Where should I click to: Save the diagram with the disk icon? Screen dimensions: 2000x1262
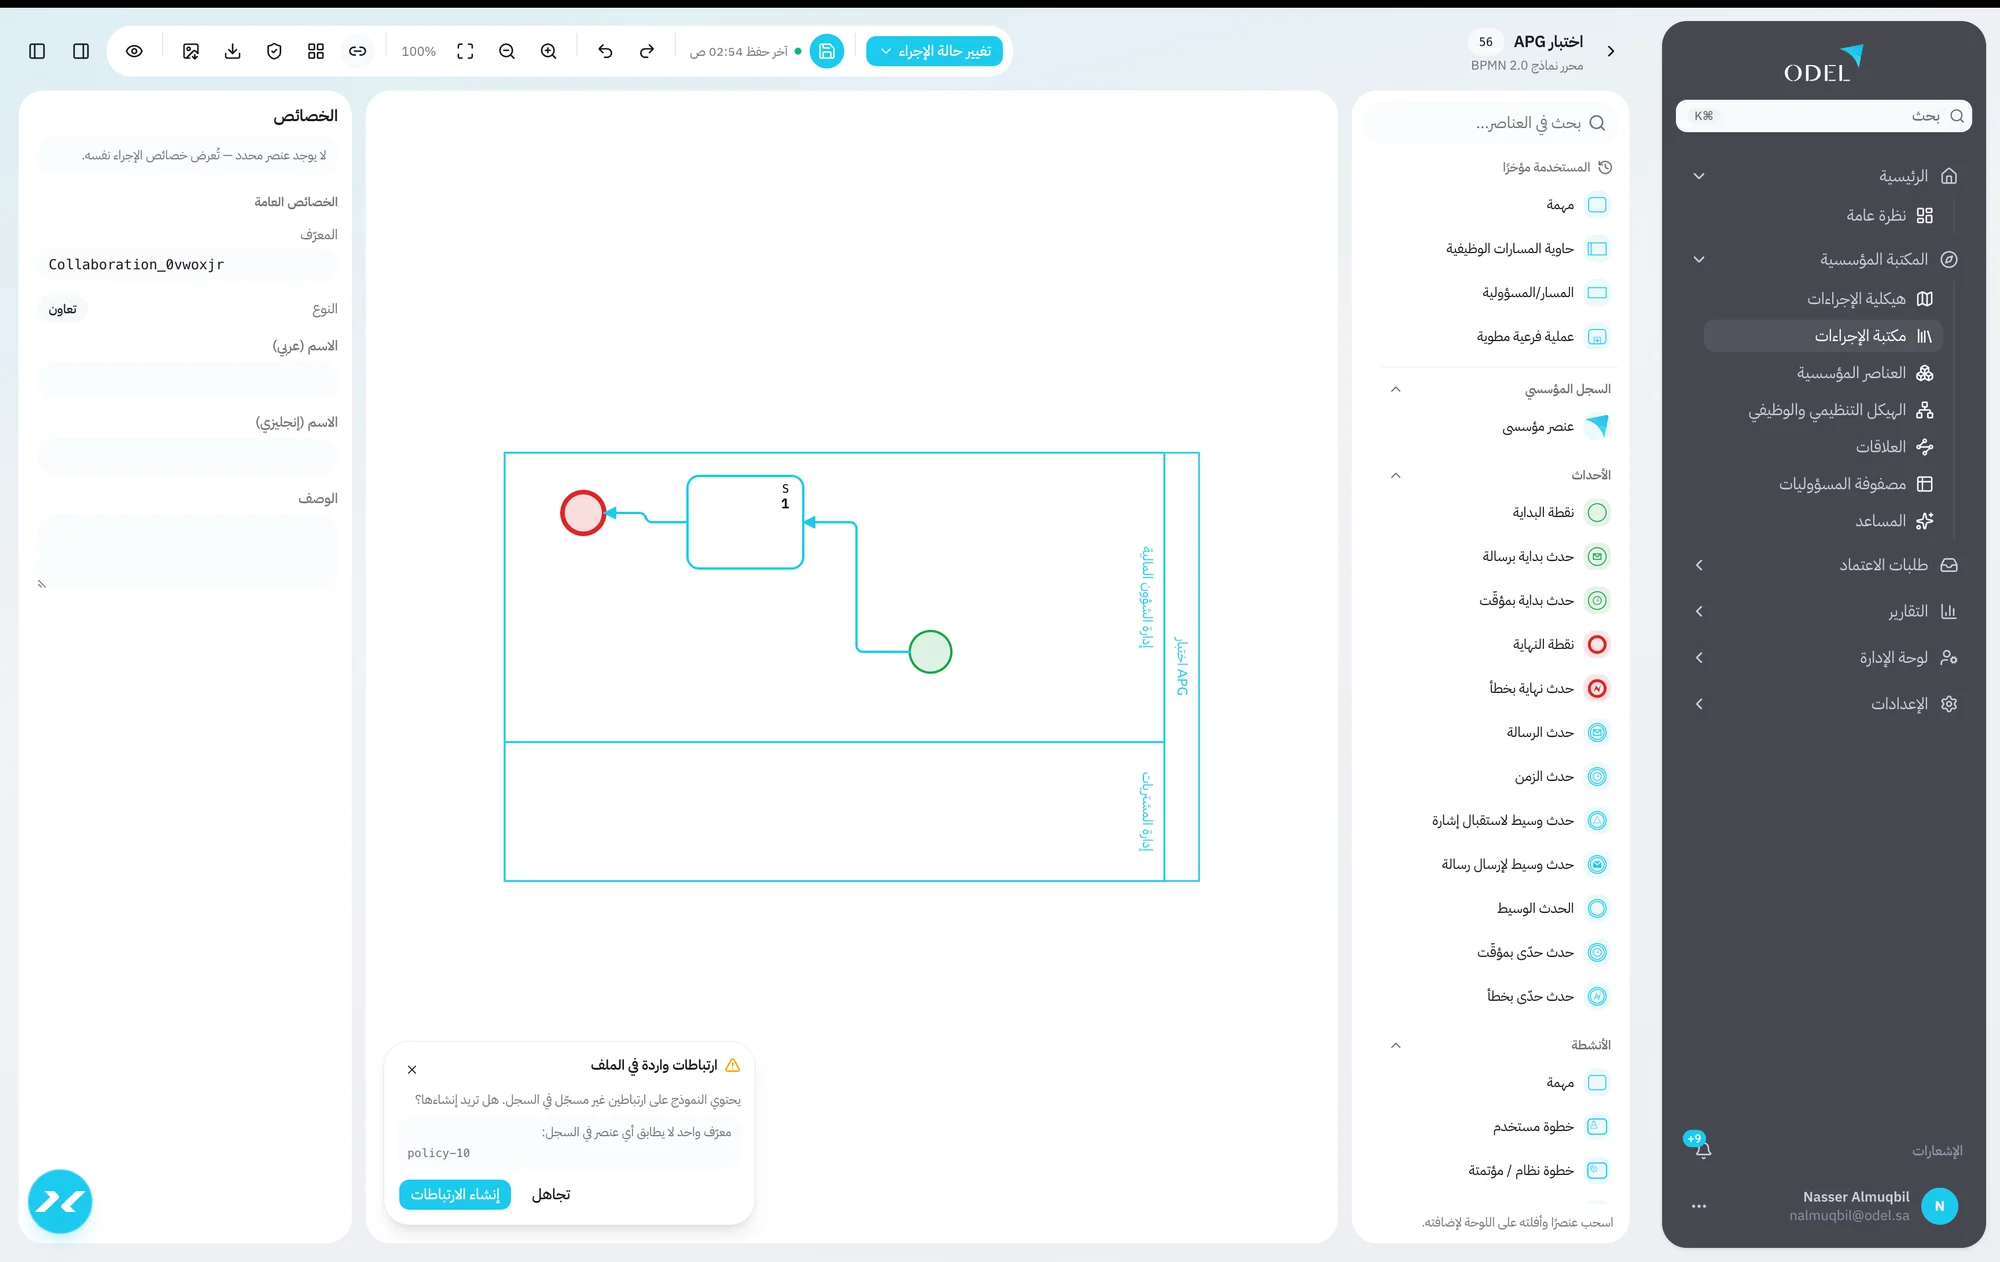tap(827, 51)
